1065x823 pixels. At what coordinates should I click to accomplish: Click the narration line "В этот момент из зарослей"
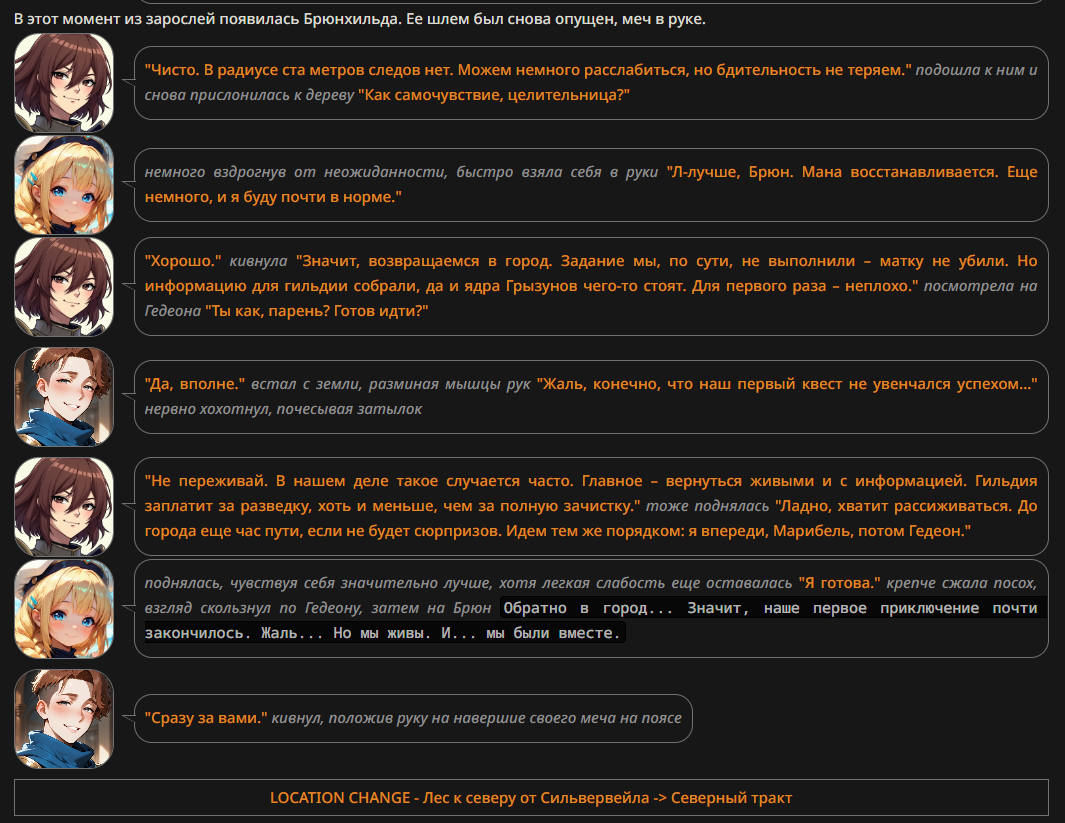tap(360, 19)
